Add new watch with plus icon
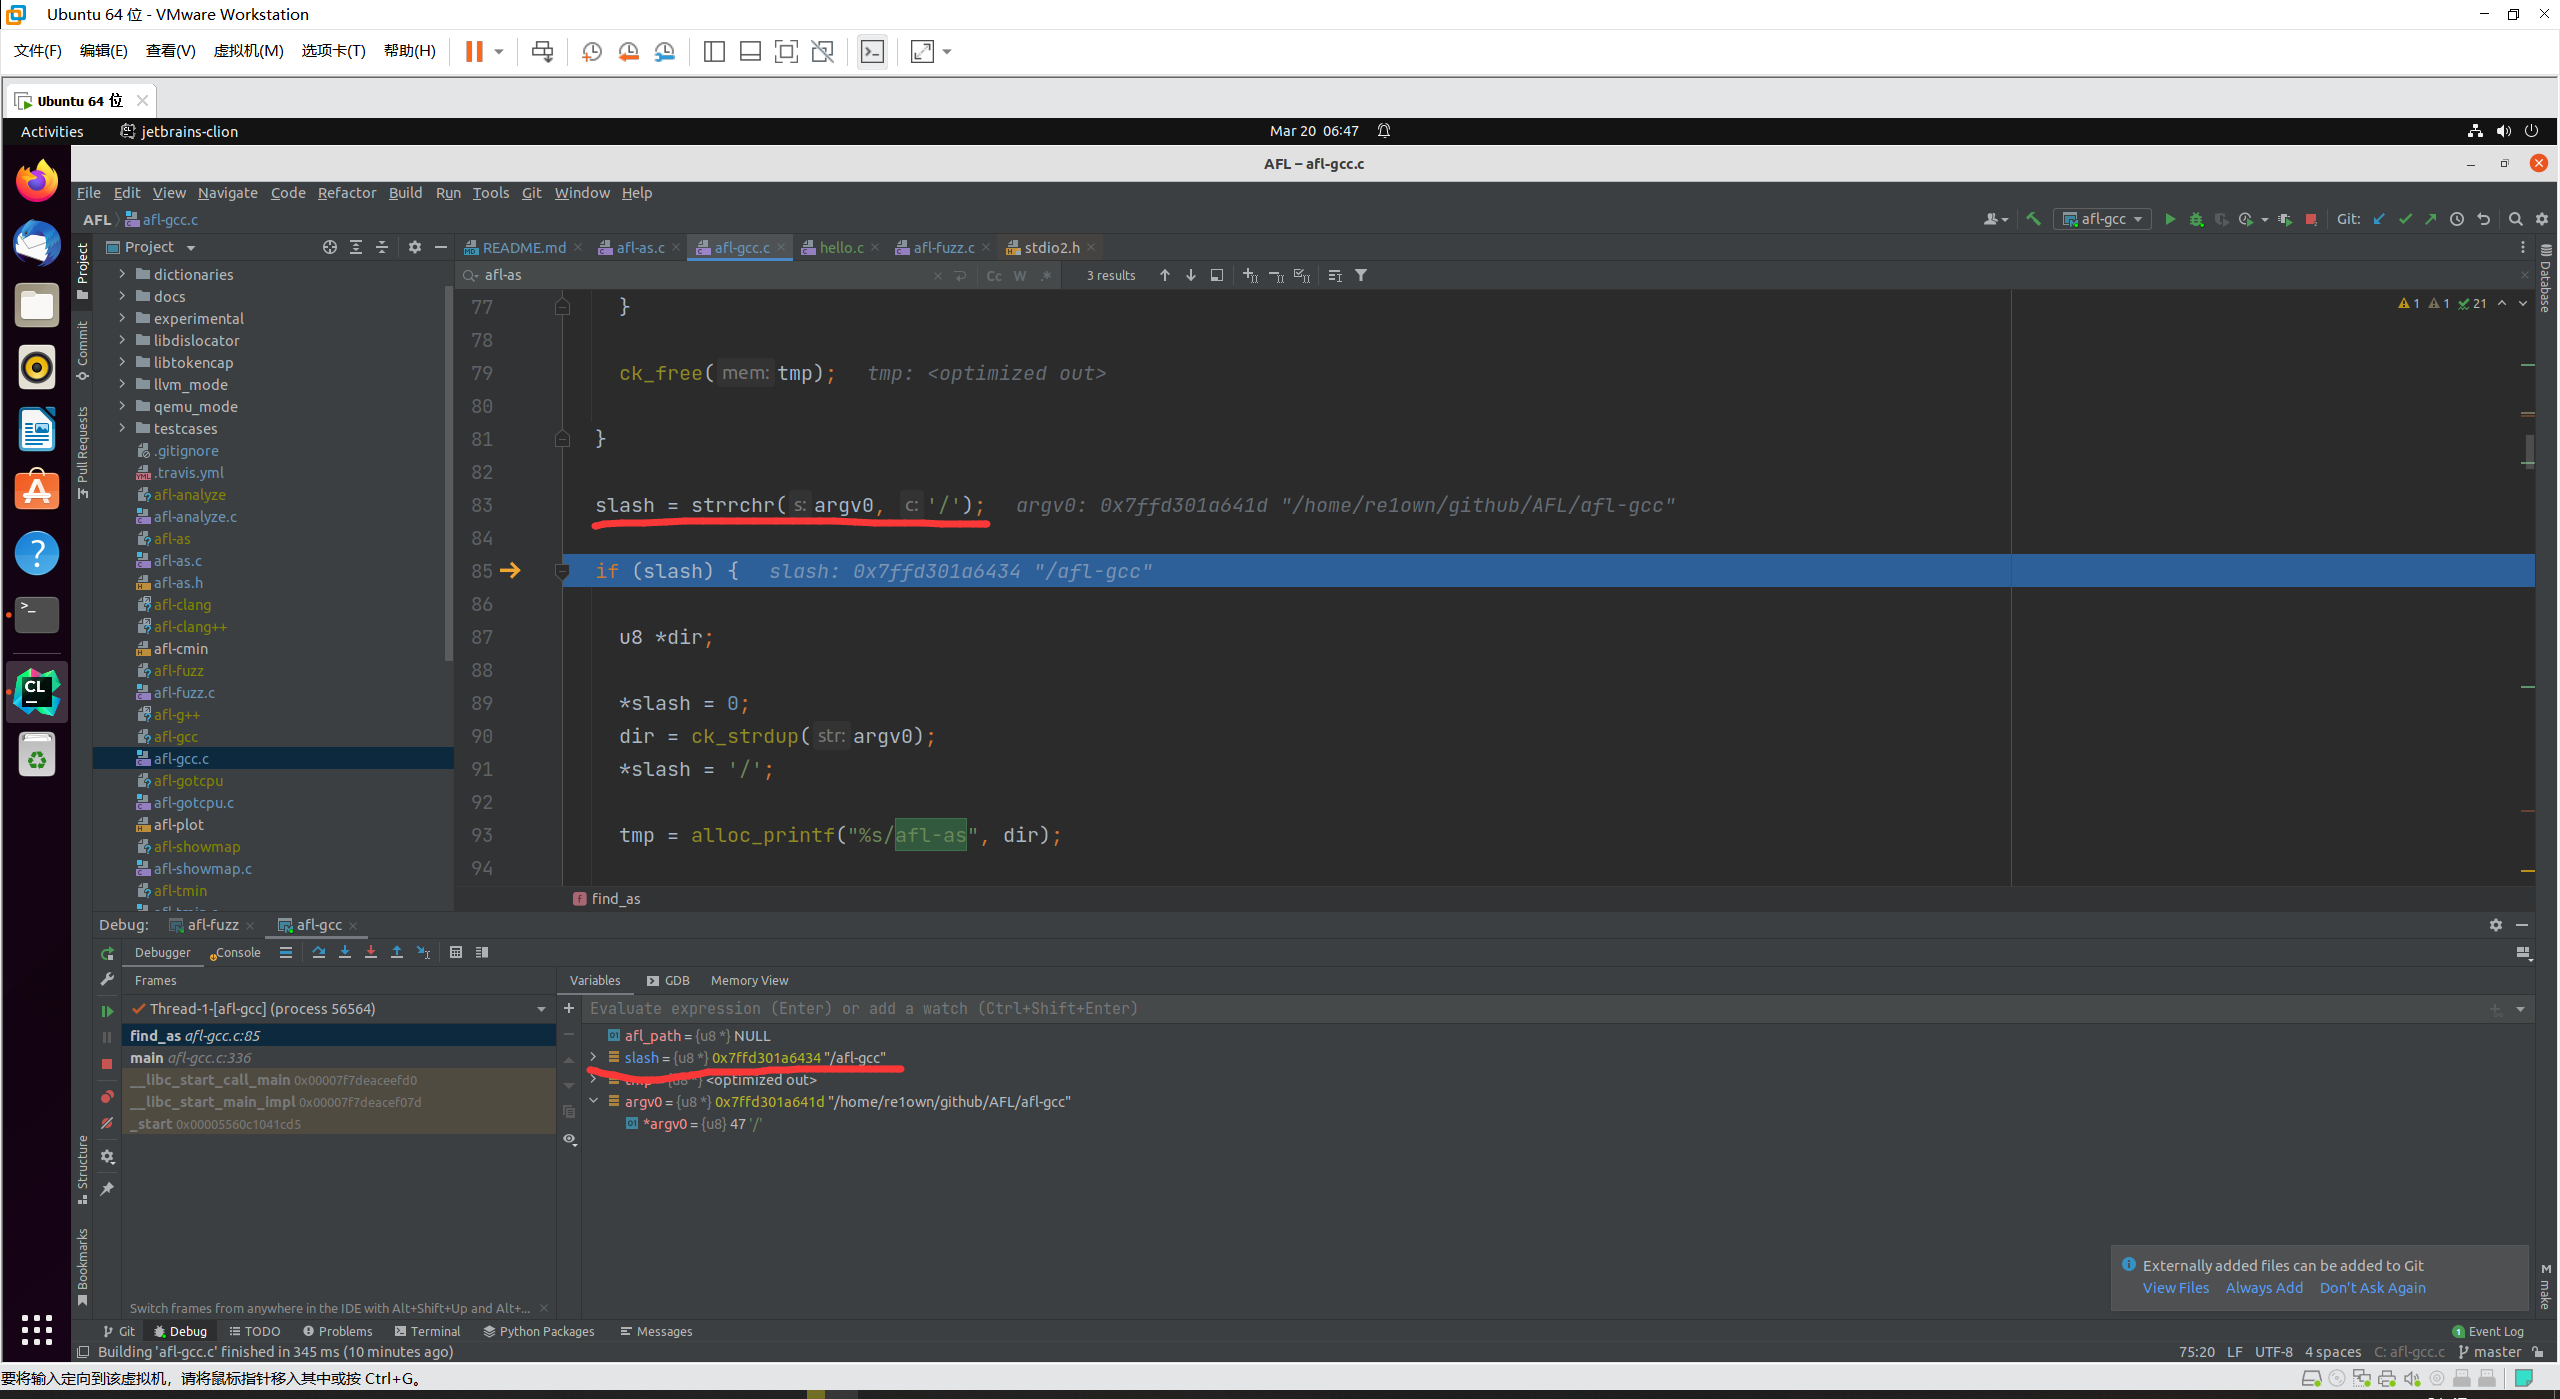The width and height of the screenshot is (2560, 1399). click(569, 1008)
